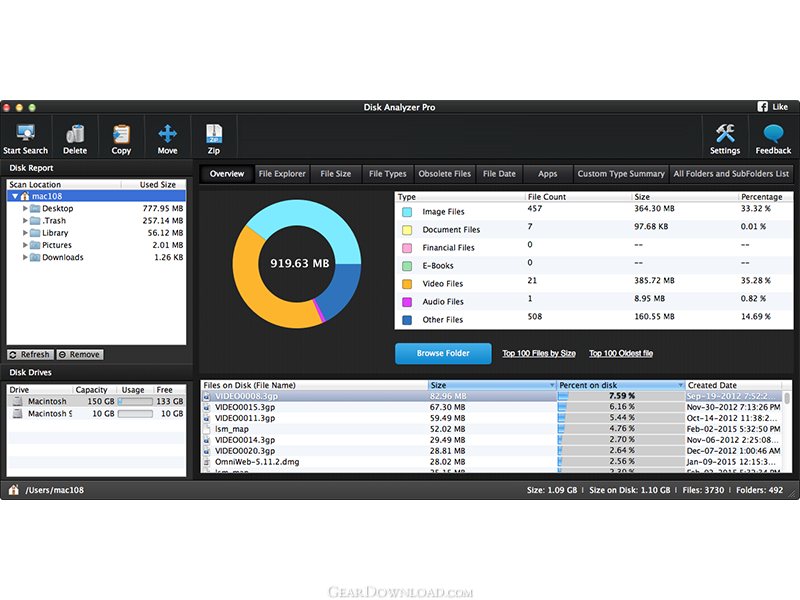The width and height of the screenshot is (800, 600).
Task: Click the Zip archive icon
Action: click(x=214, y=134)
